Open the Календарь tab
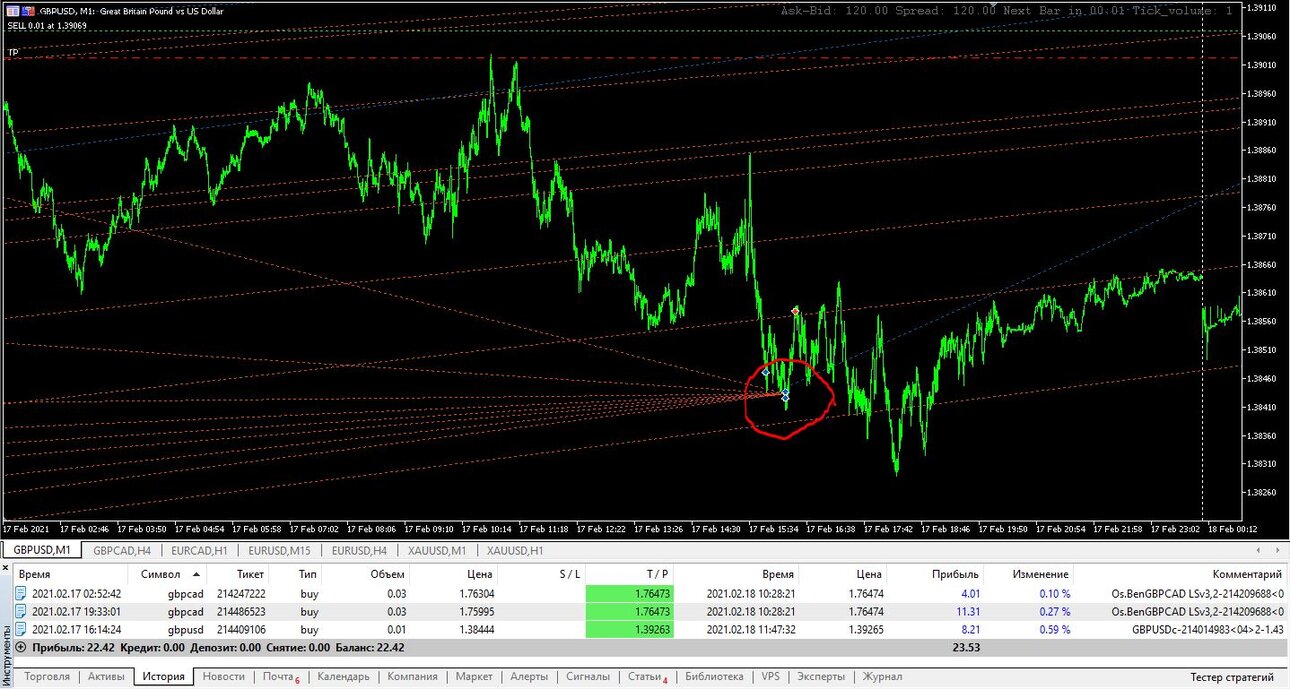Image resolution: width=1290 pixels, height=689 pixels. (343, 677)
